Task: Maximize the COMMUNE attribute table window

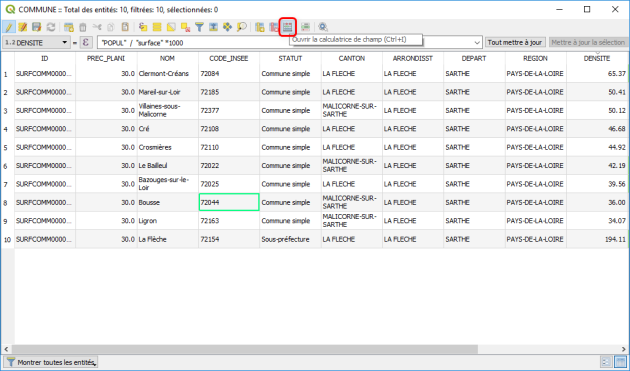Action: click(587, 9)
